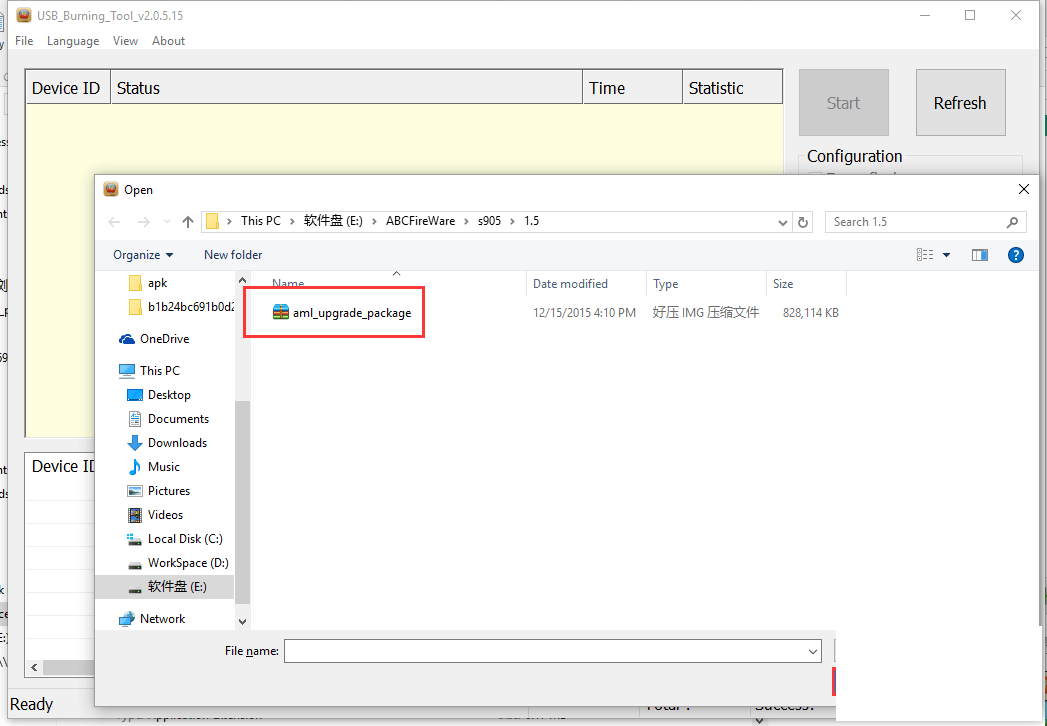Select This PC in navigation pane

pyautogui.click(x=160, y=371)
